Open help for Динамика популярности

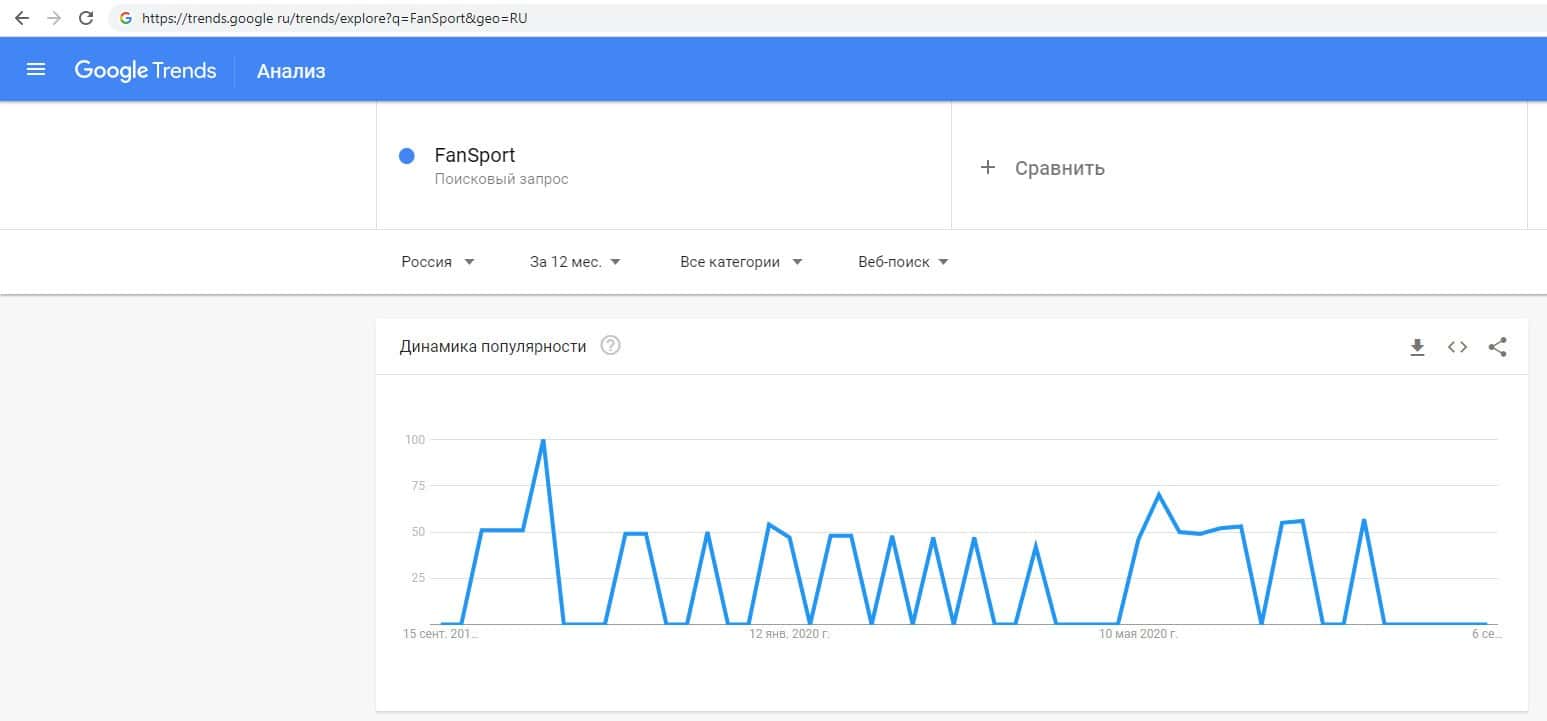click(x=610, y=346)
